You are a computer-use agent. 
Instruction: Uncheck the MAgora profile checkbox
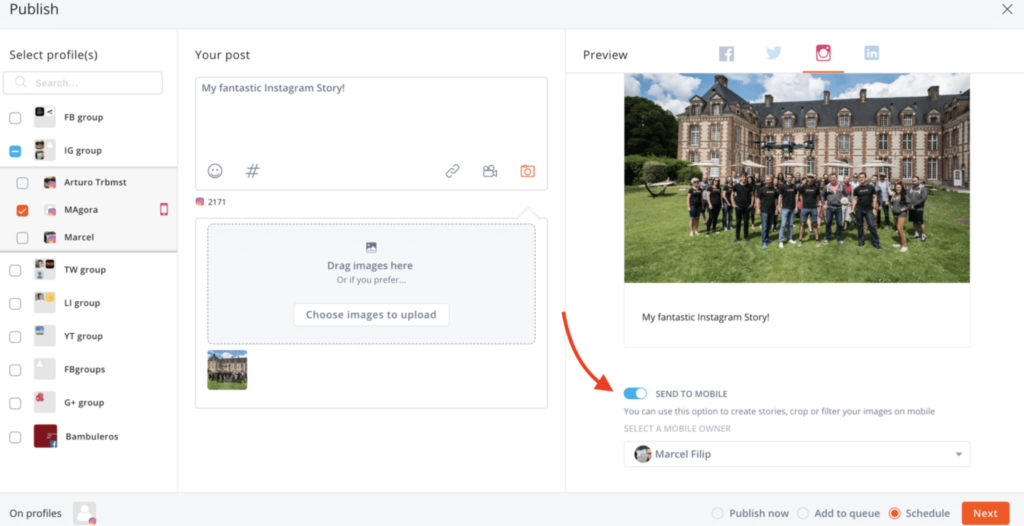pos(22,211)
